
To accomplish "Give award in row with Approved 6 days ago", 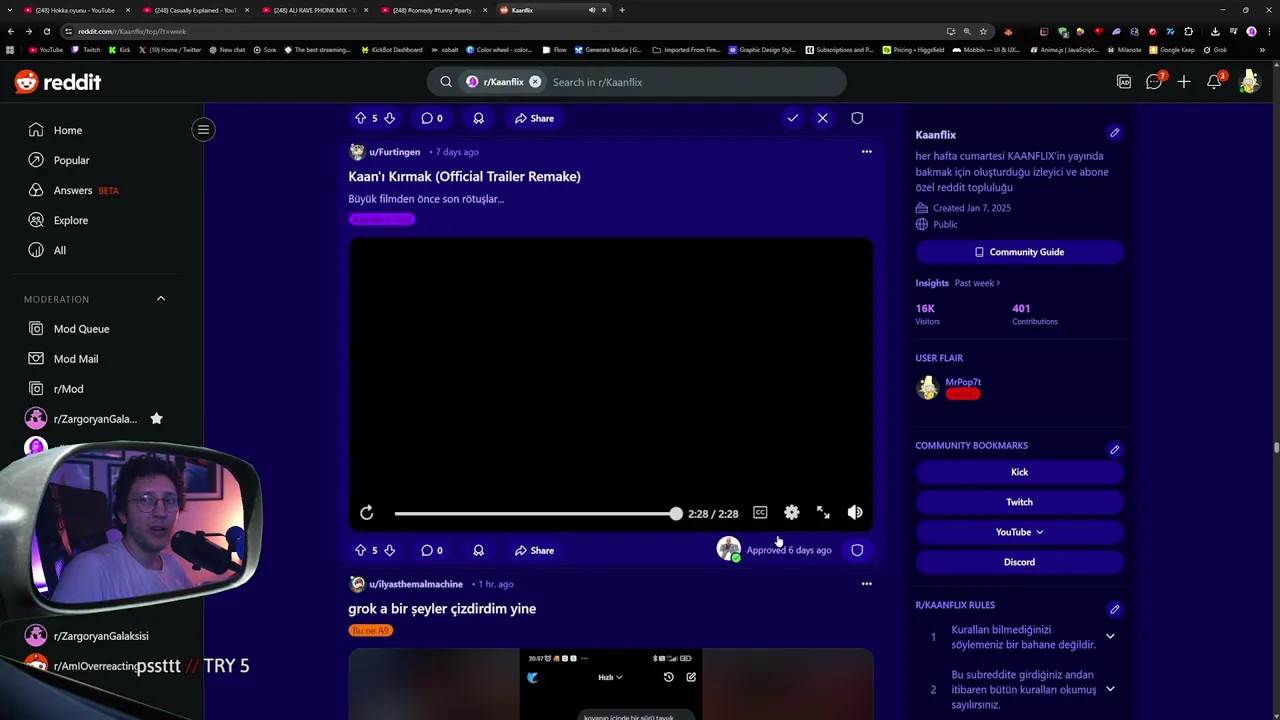I will coord(478,550).
